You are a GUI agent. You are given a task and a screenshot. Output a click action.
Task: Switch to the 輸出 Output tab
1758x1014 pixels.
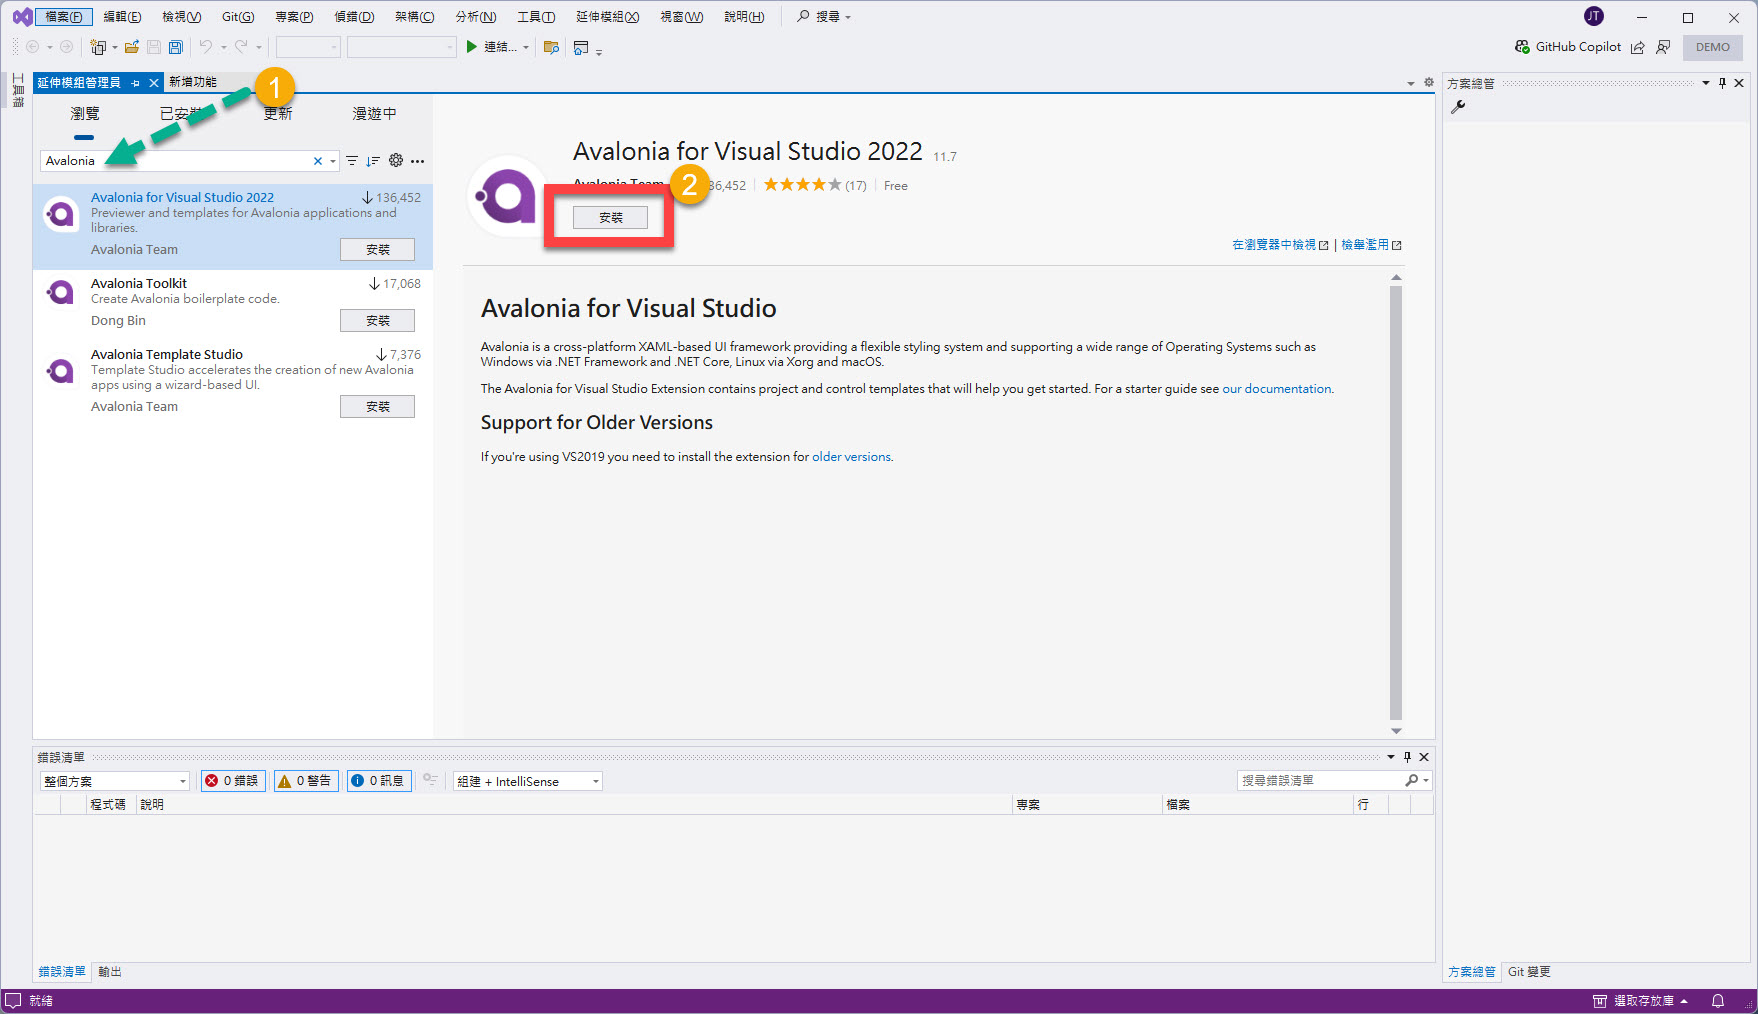(110, 971)
